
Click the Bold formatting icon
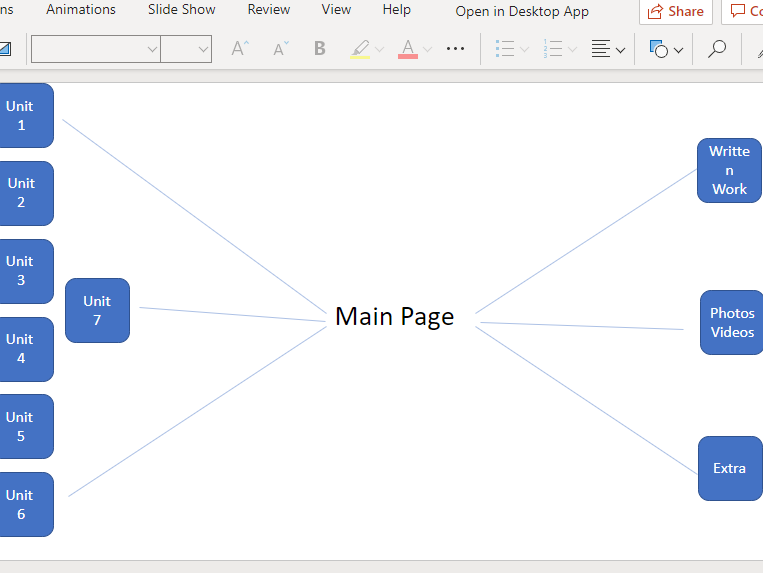pyautogui.click(x=319, y=49)
